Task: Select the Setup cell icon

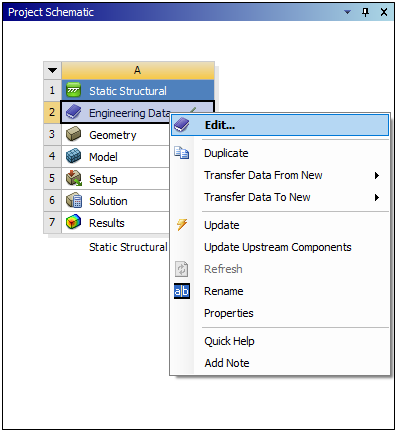Action: pyautogui.click(x=74, y=178)
